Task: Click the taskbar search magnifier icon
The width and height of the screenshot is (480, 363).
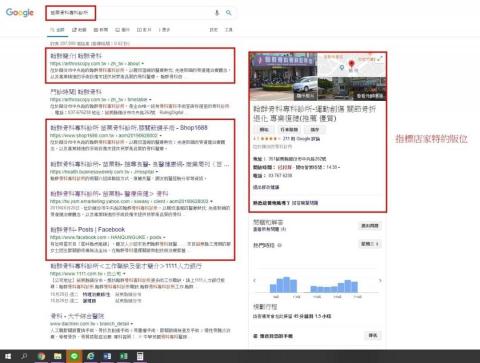Action: [24, 356]
